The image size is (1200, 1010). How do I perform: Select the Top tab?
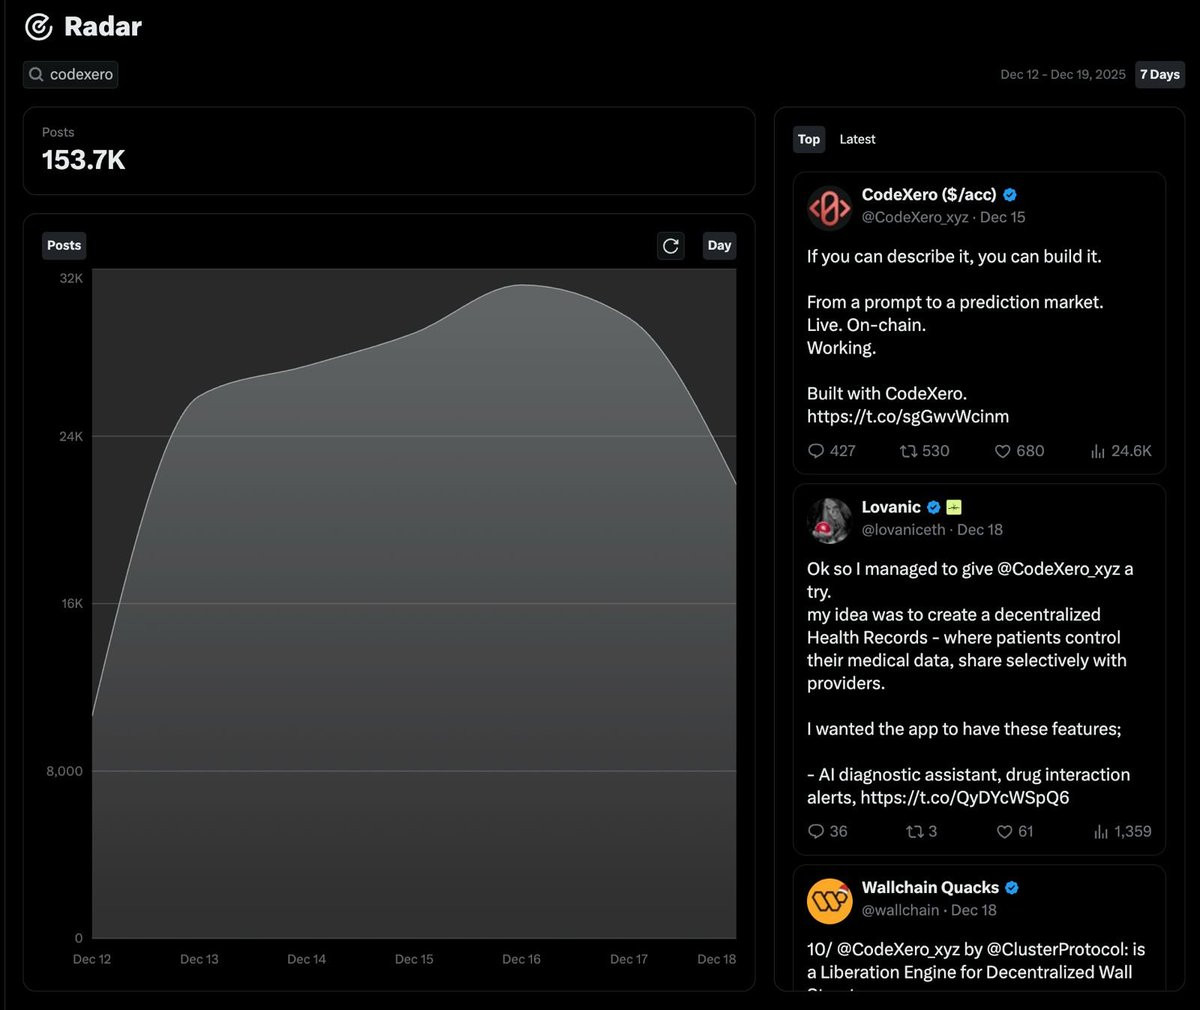tap(809, 140)
